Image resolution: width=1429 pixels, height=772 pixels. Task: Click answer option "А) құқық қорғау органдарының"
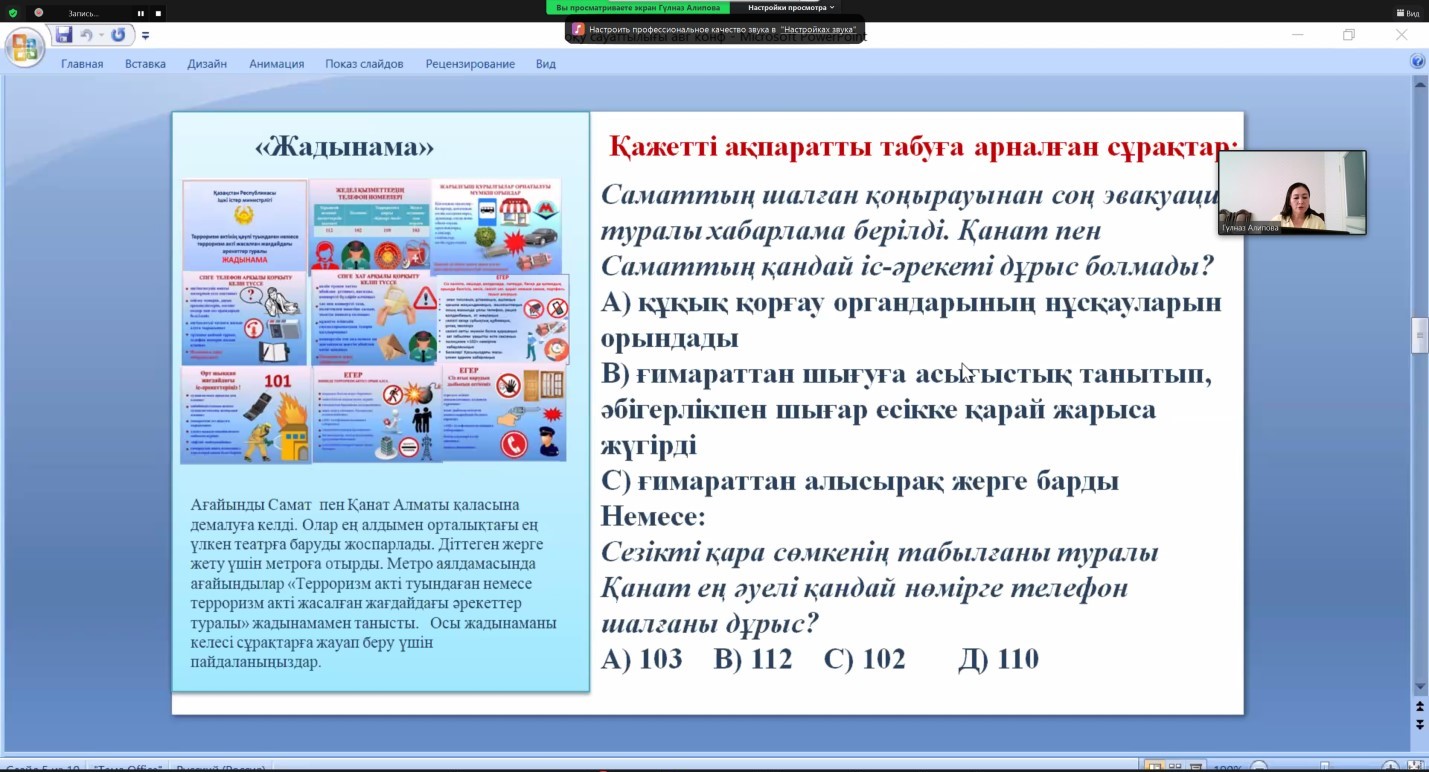[x=911, y=320]
